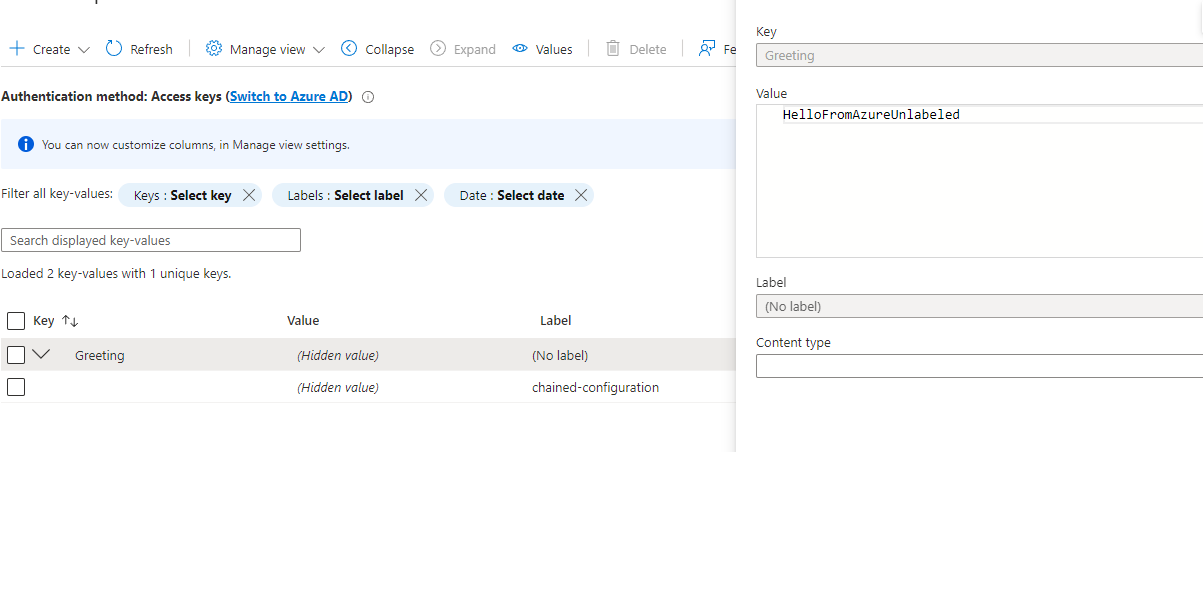Remove the Labels filter with its X
Image resolution: width=1203 pixels, height=600 pixels.
tap(420, 195)
